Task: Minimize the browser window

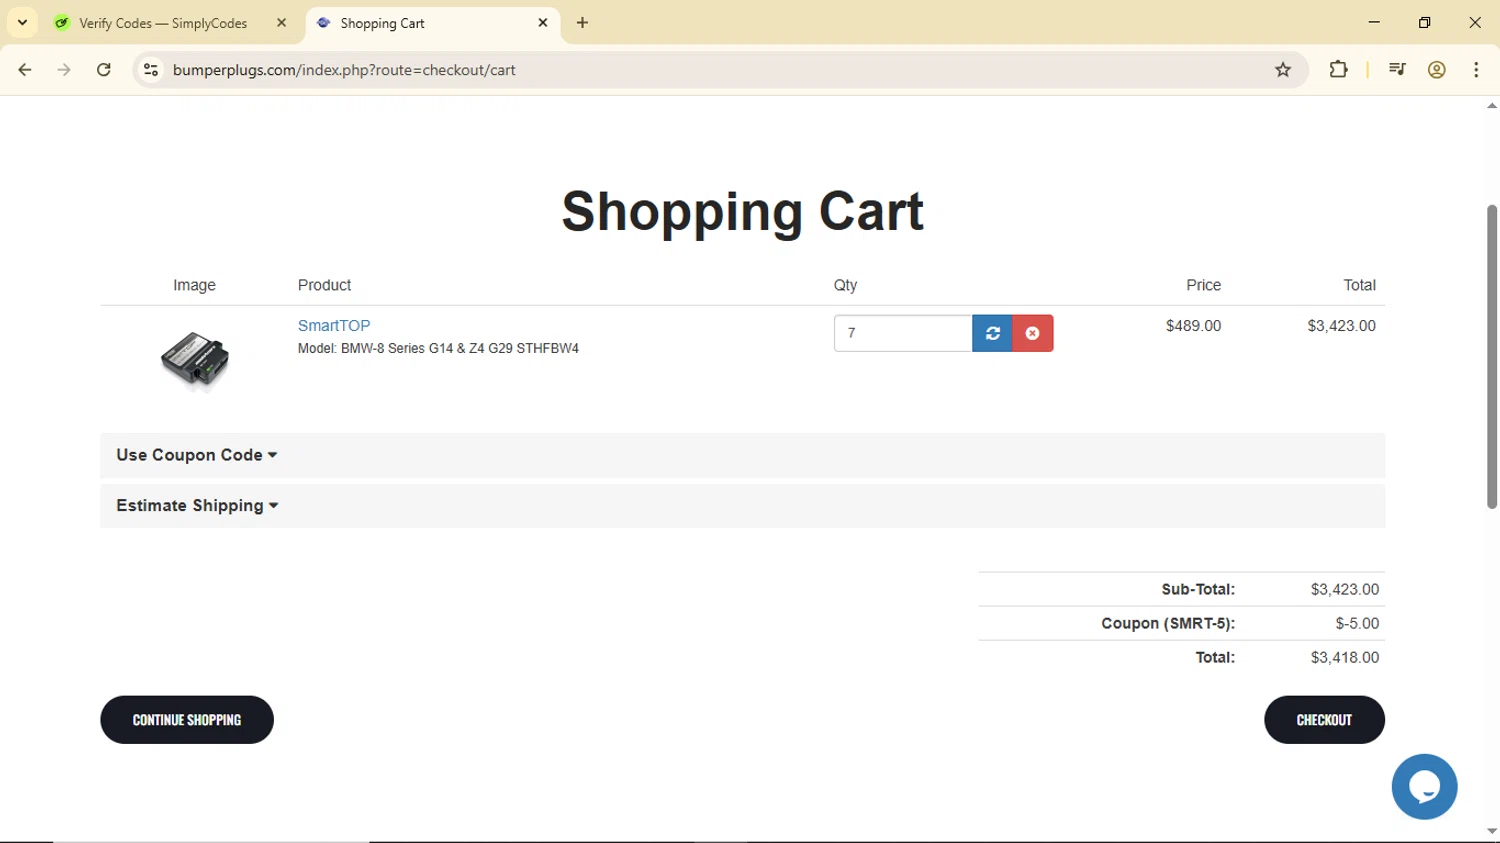Action: [1374, 22]
